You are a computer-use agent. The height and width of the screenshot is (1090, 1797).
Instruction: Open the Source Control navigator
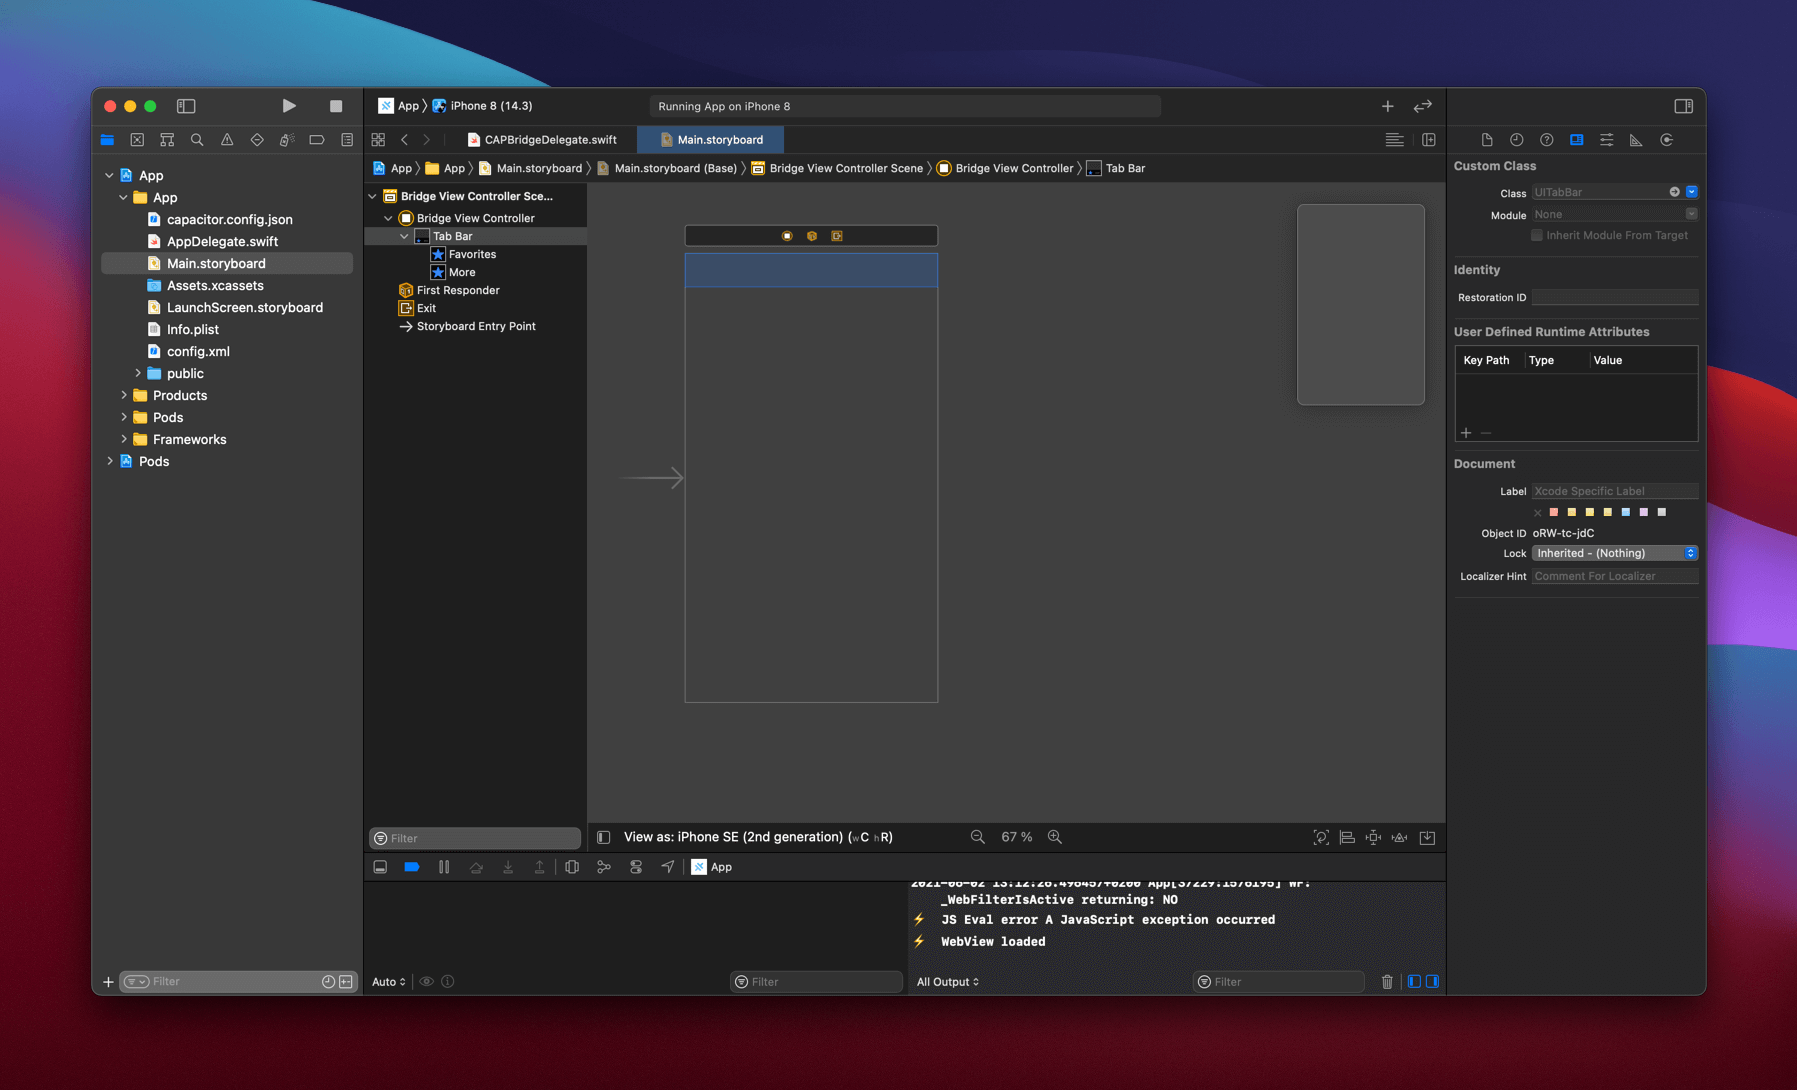137,140
